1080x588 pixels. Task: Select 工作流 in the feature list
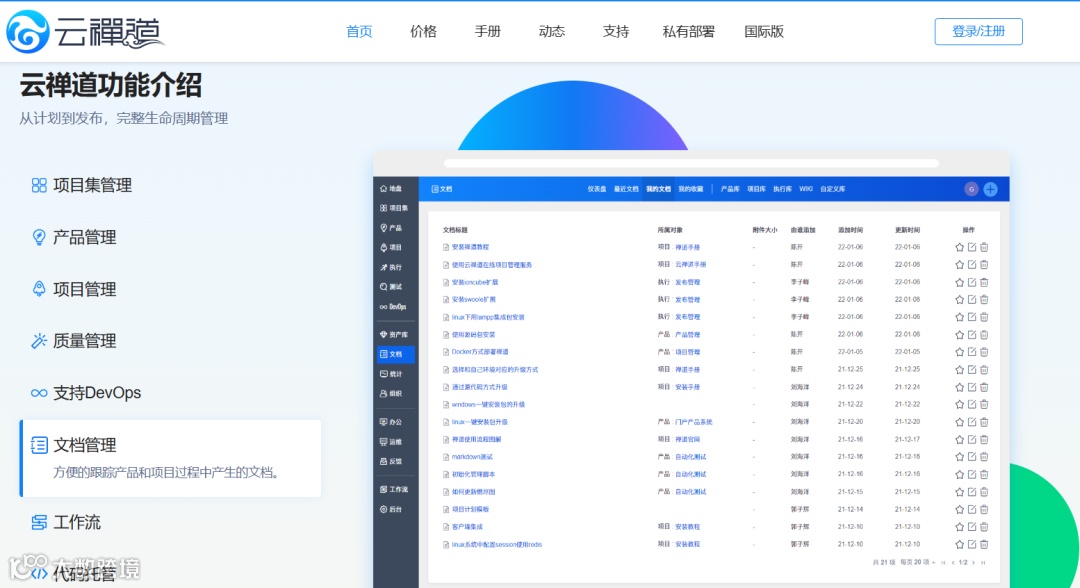(66, 523)
